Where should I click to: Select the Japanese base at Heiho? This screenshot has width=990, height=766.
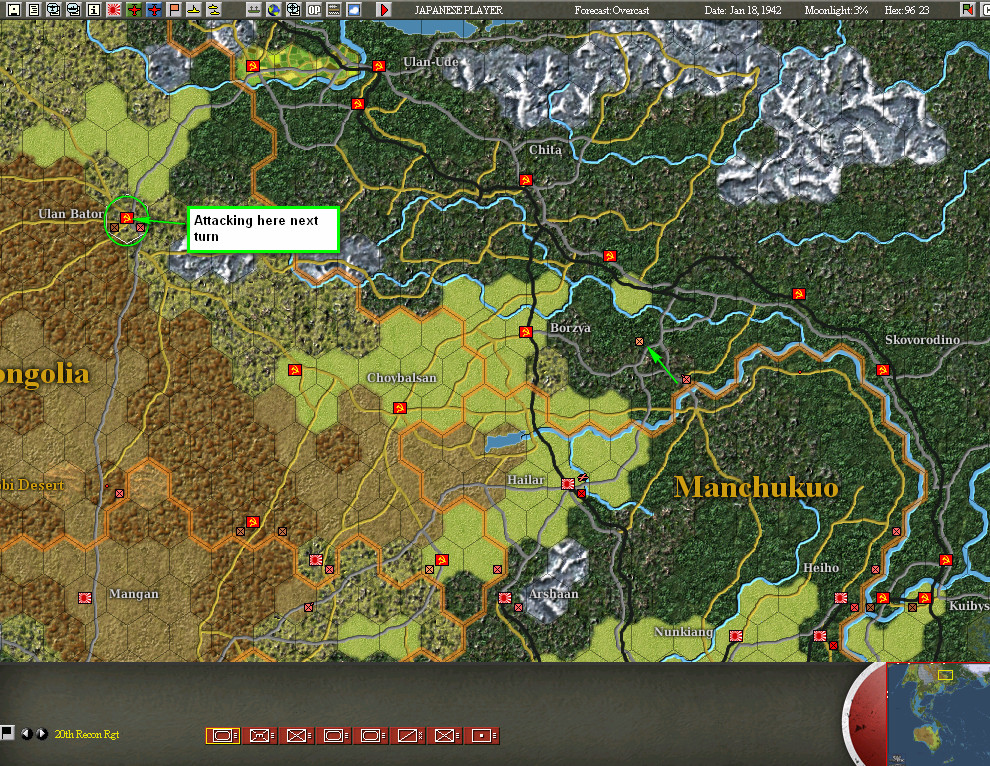(x=840, y=597)
